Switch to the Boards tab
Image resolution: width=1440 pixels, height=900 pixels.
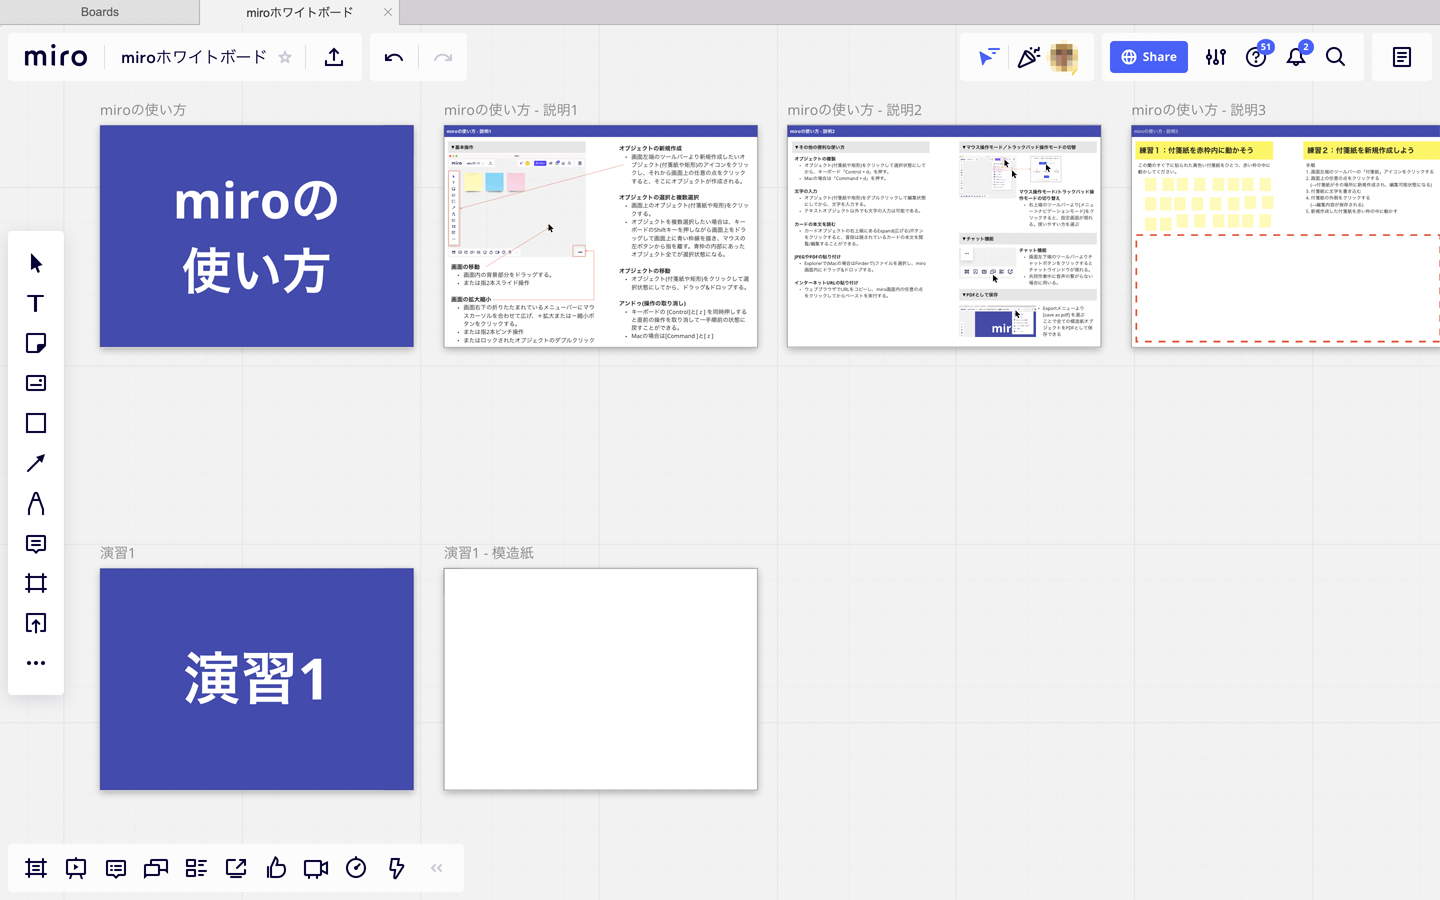click(x=100, y=12)
